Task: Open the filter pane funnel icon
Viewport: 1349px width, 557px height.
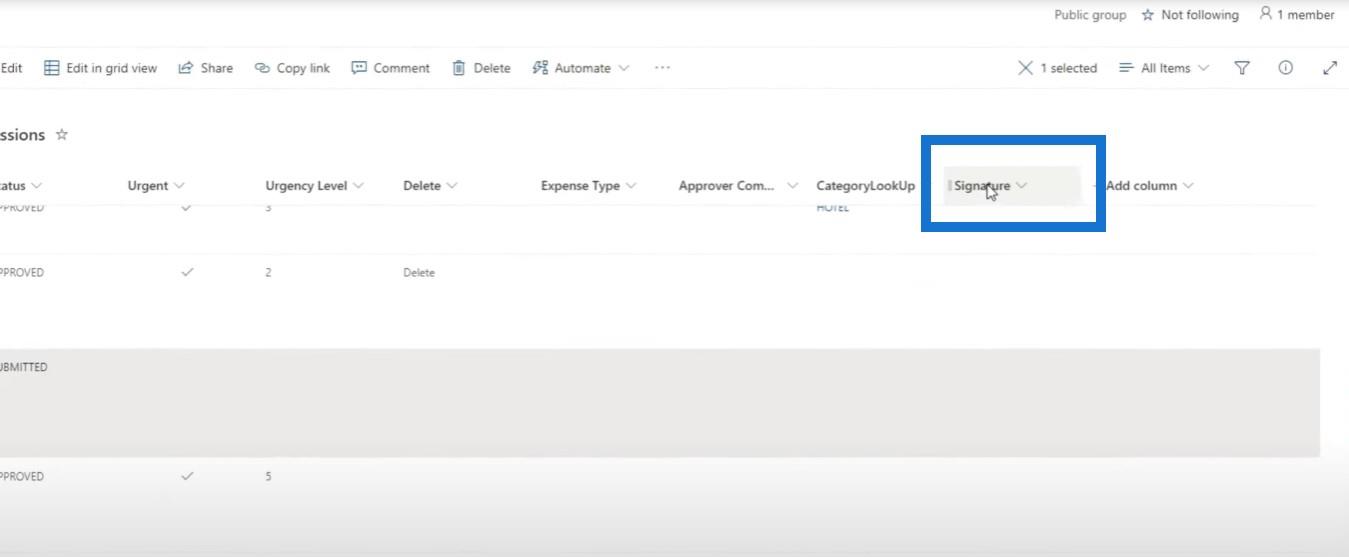Action: coord(1242,68)
